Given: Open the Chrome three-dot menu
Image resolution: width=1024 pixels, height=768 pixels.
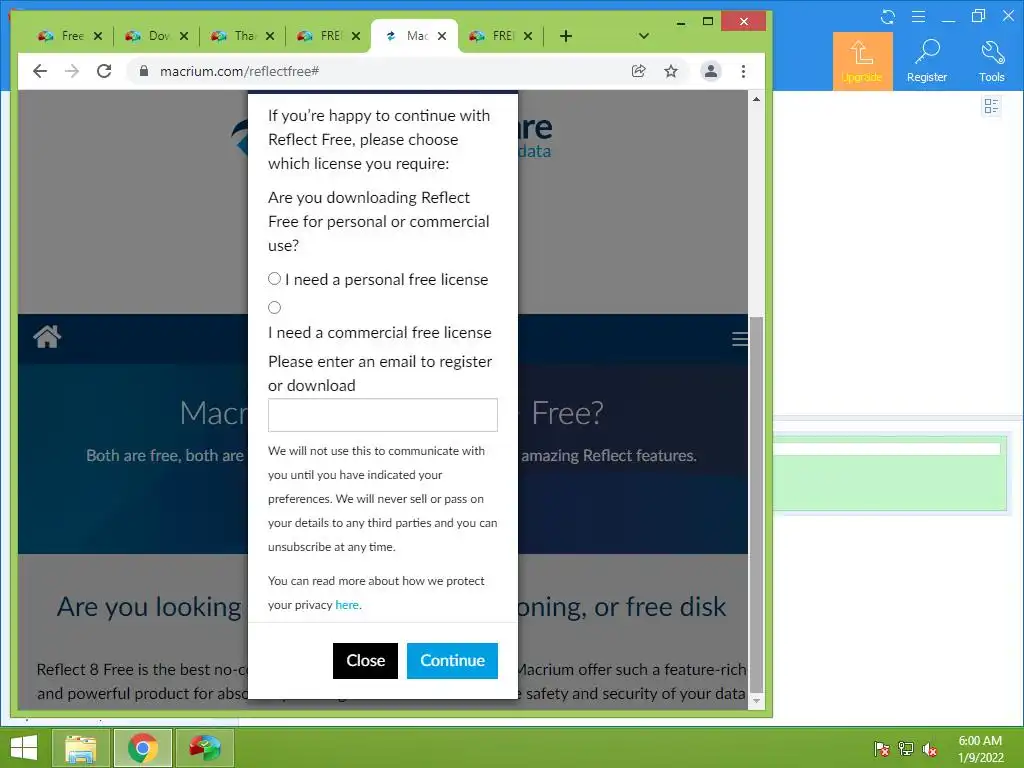Looking at the screenshot, I should [743, 71].
